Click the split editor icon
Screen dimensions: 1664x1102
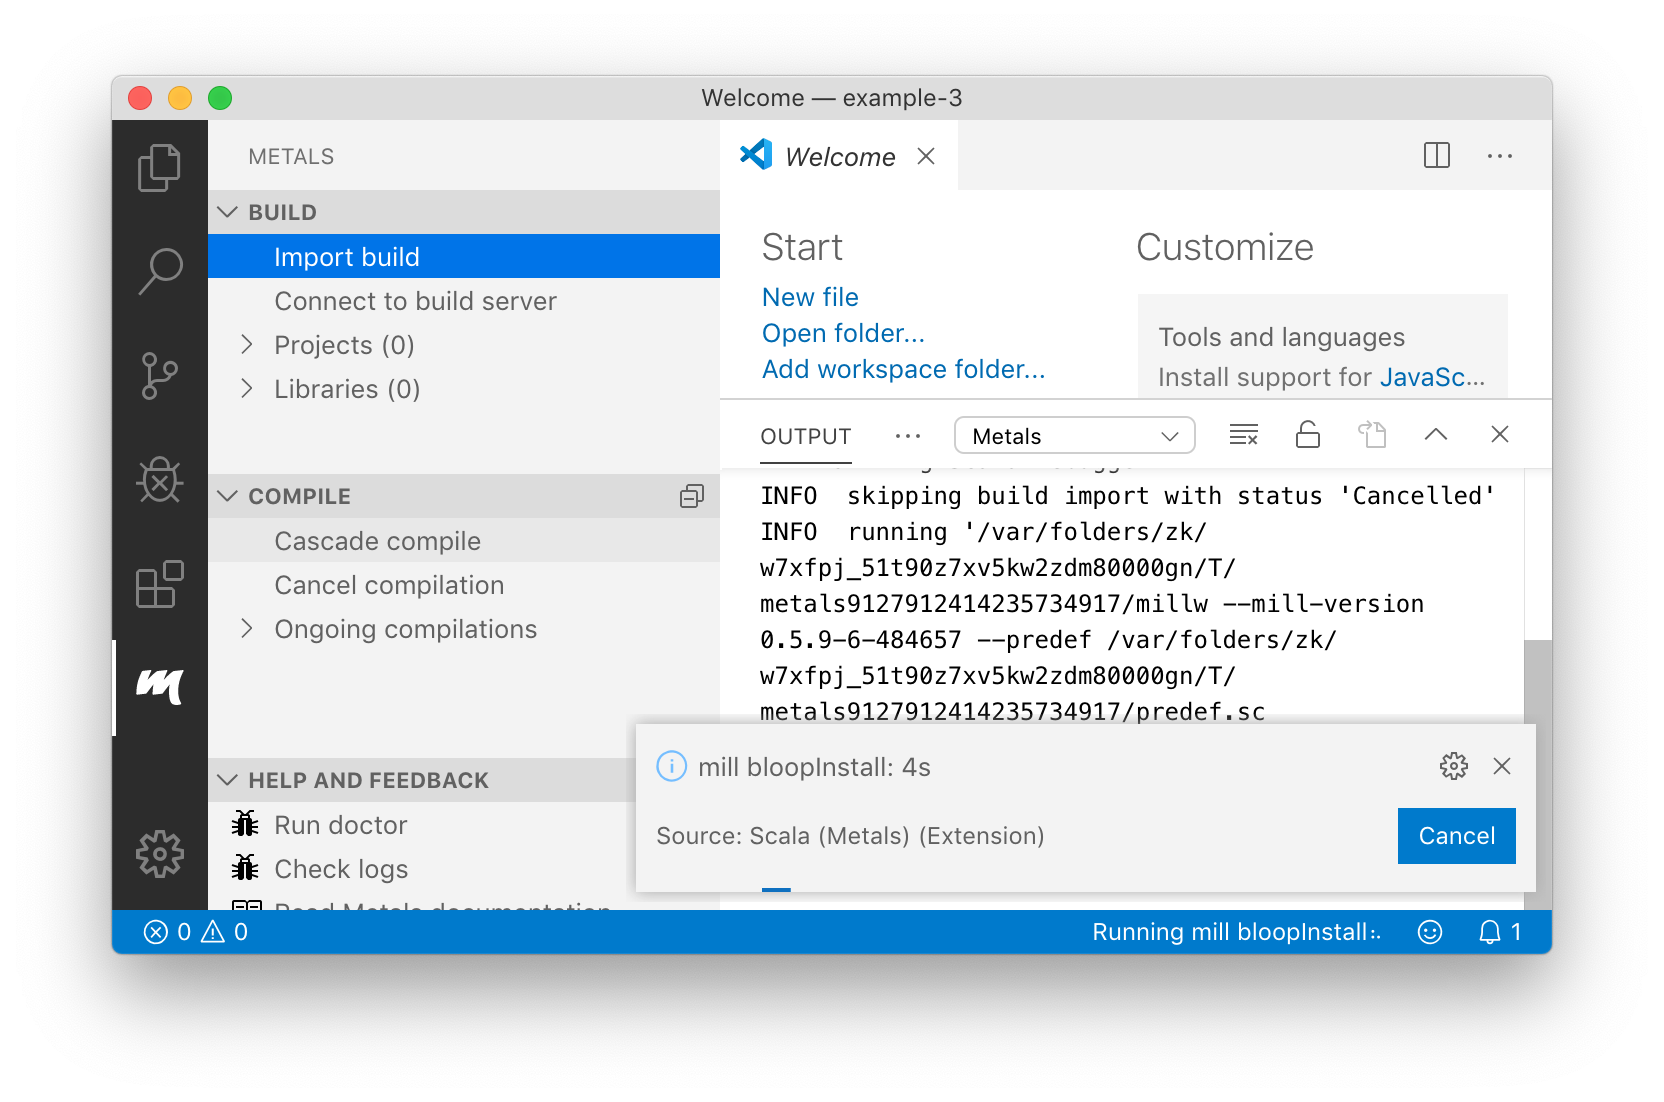(x=1437, y=155)
